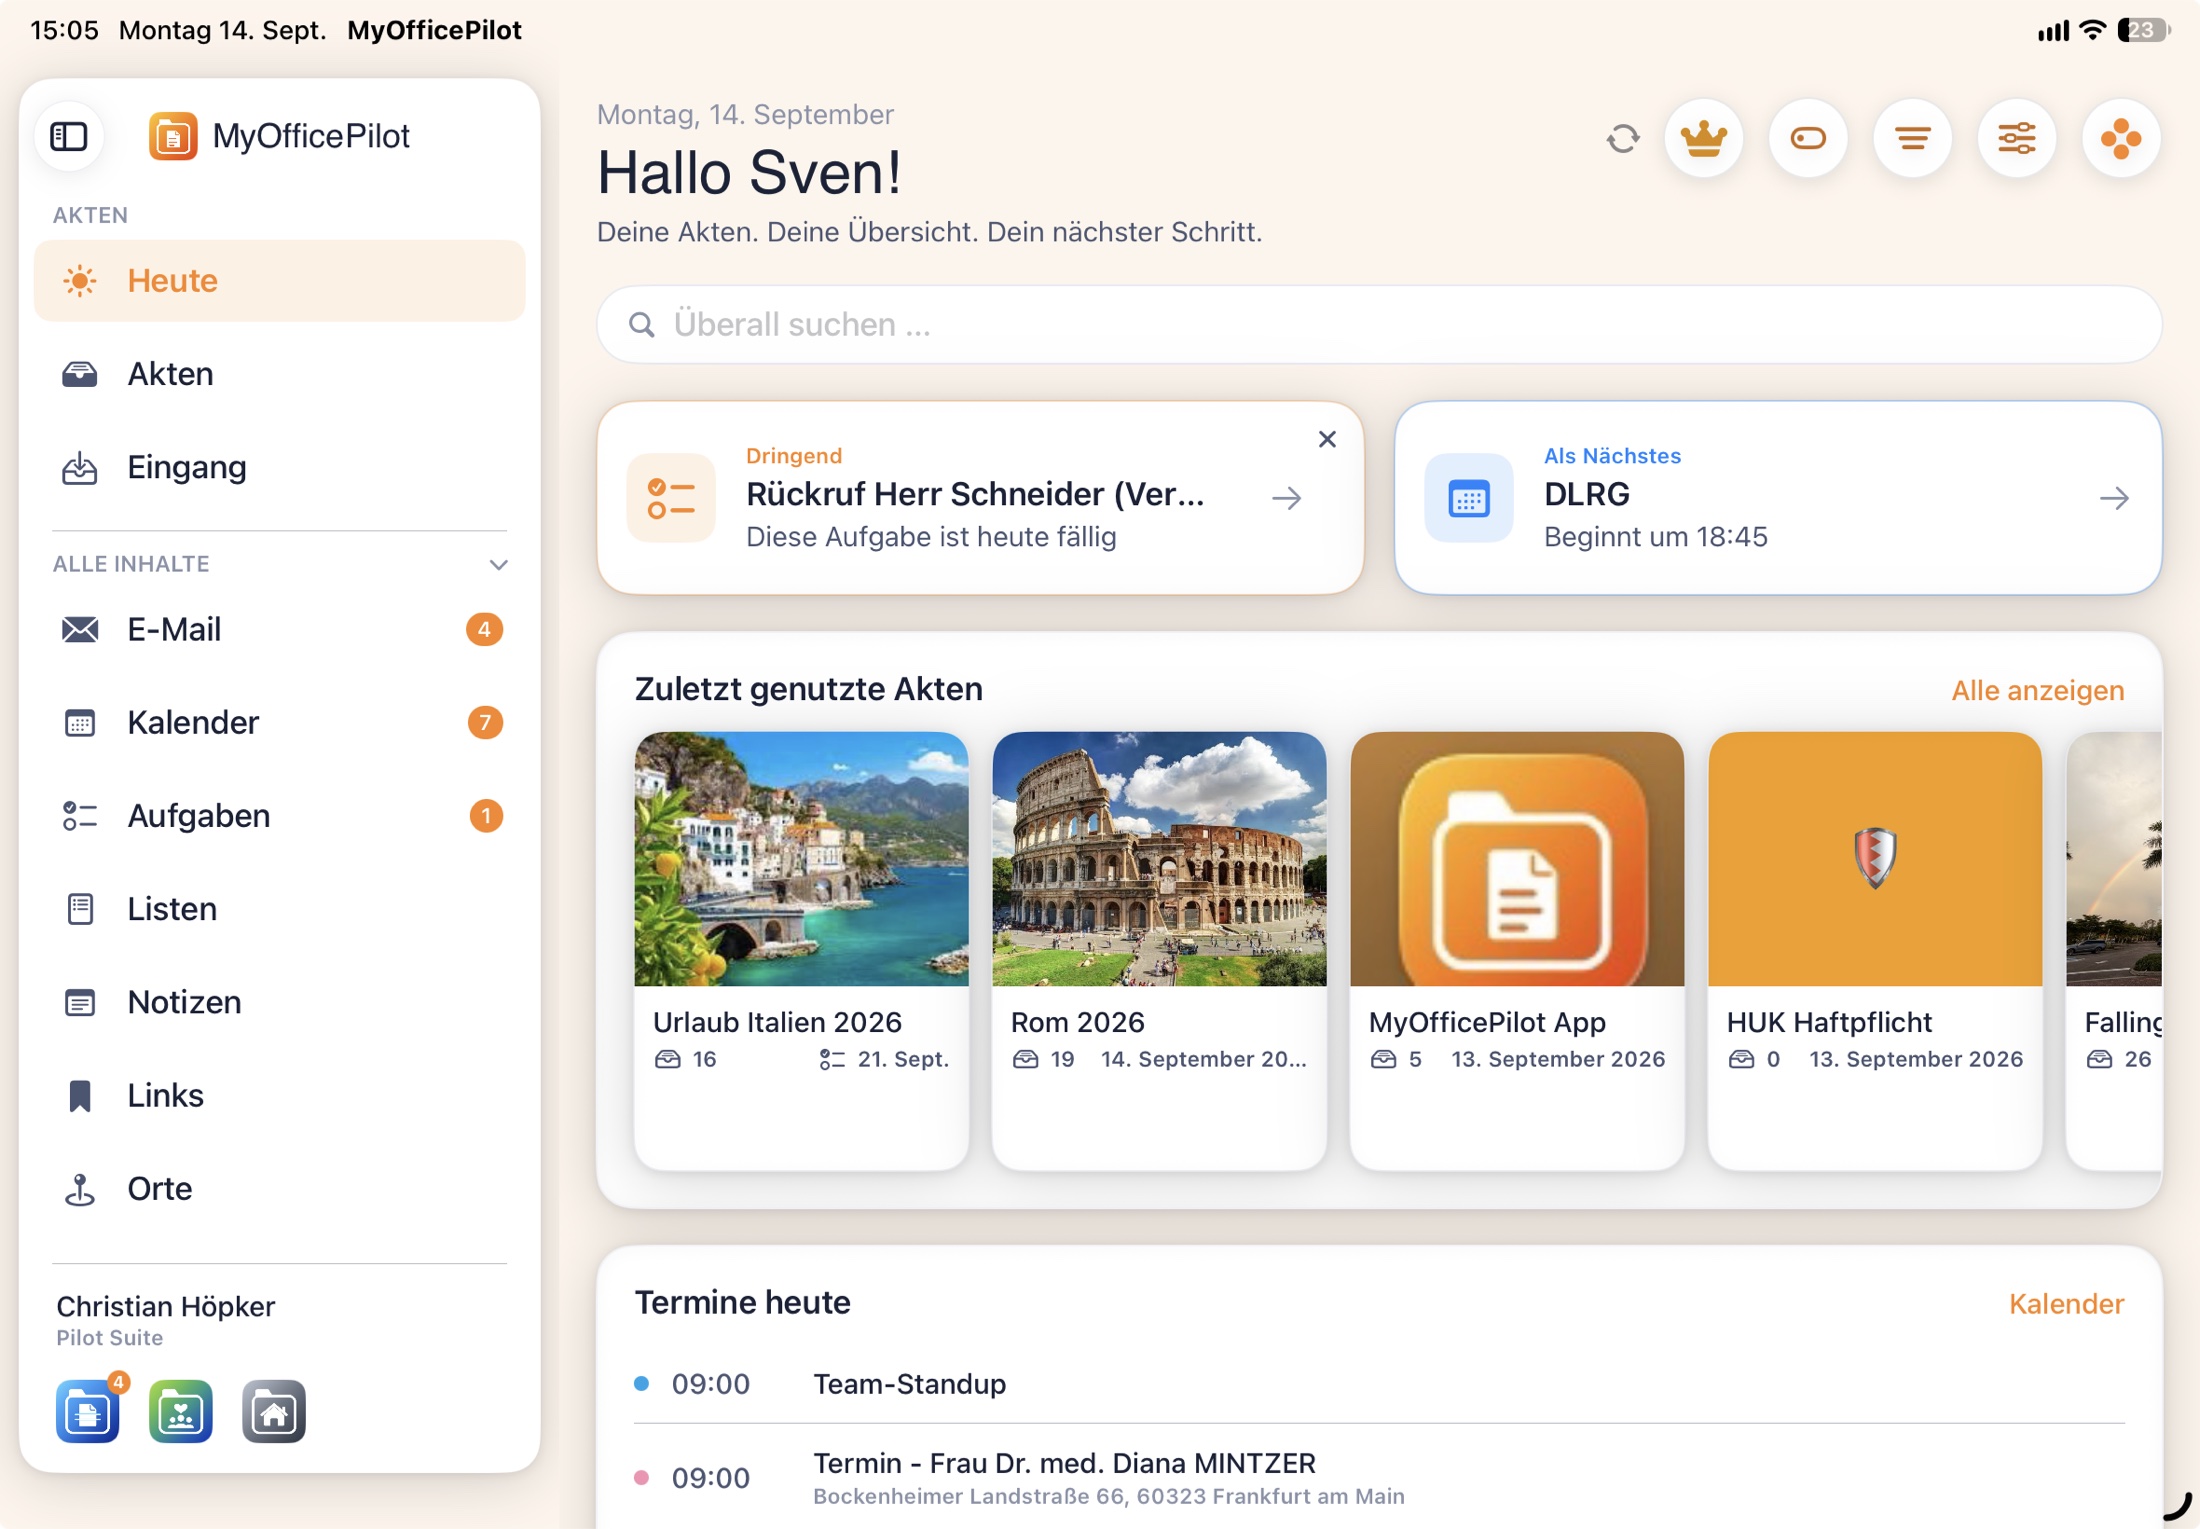
Task: Focus the Überall suchen search field
Action: [1379, 324]
